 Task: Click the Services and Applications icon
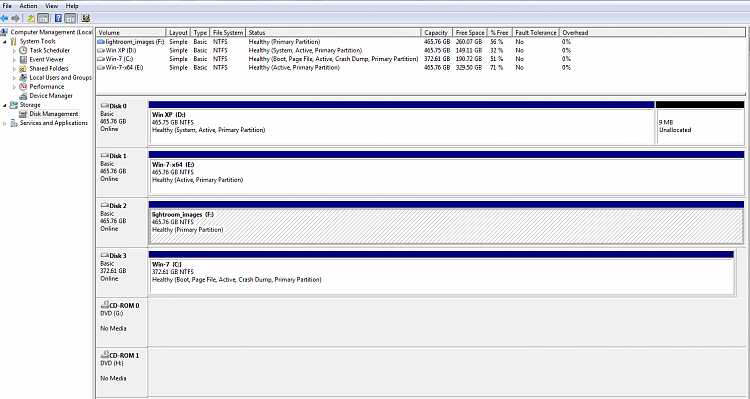13,123
